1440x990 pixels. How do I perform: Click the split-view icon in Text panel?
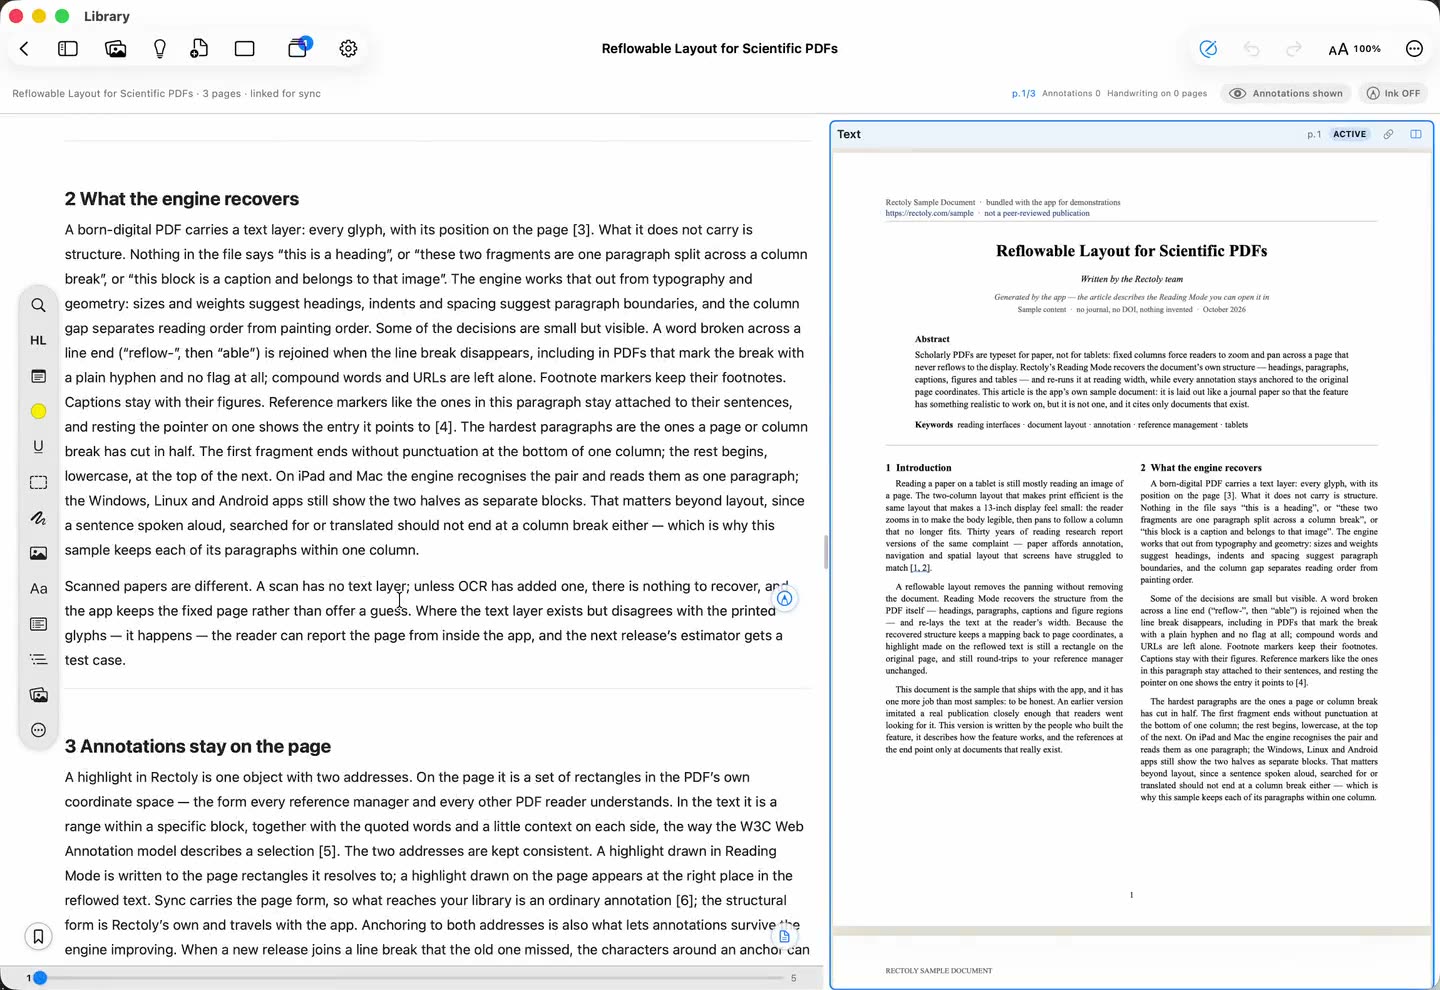[x=1416, y=134]
